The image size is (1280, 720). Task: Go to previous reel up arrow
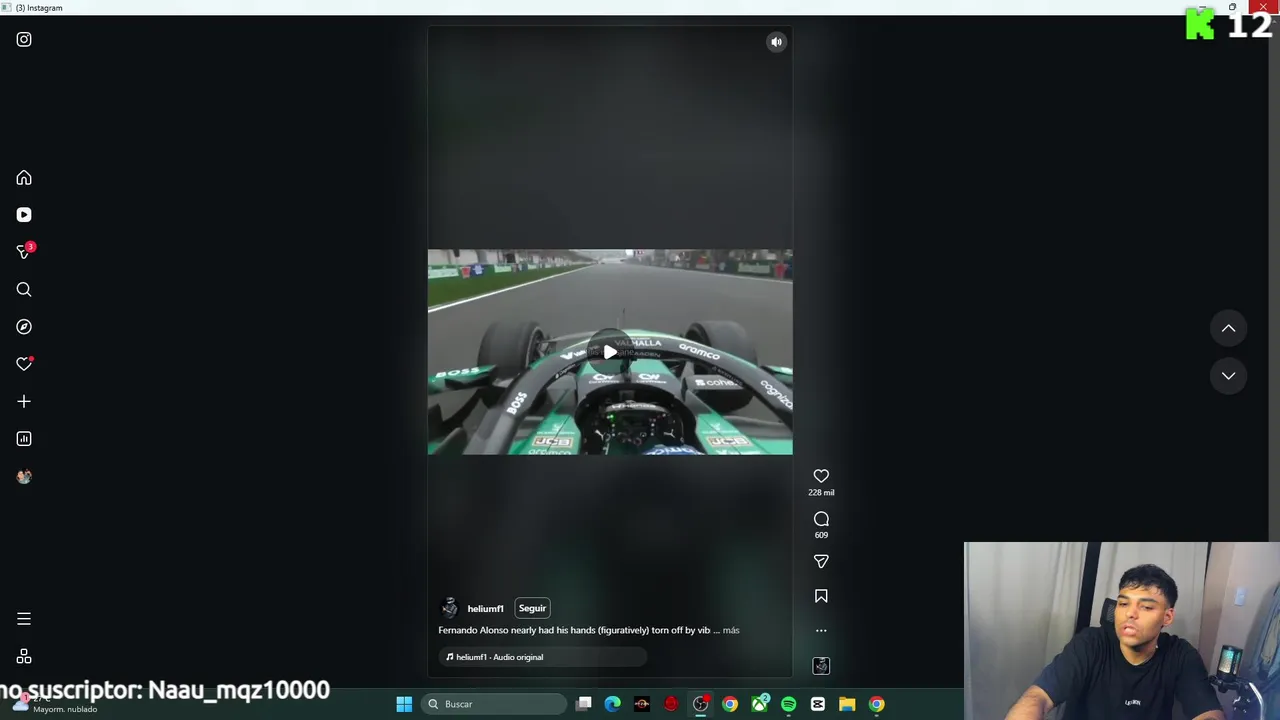tap(1228, 329)
